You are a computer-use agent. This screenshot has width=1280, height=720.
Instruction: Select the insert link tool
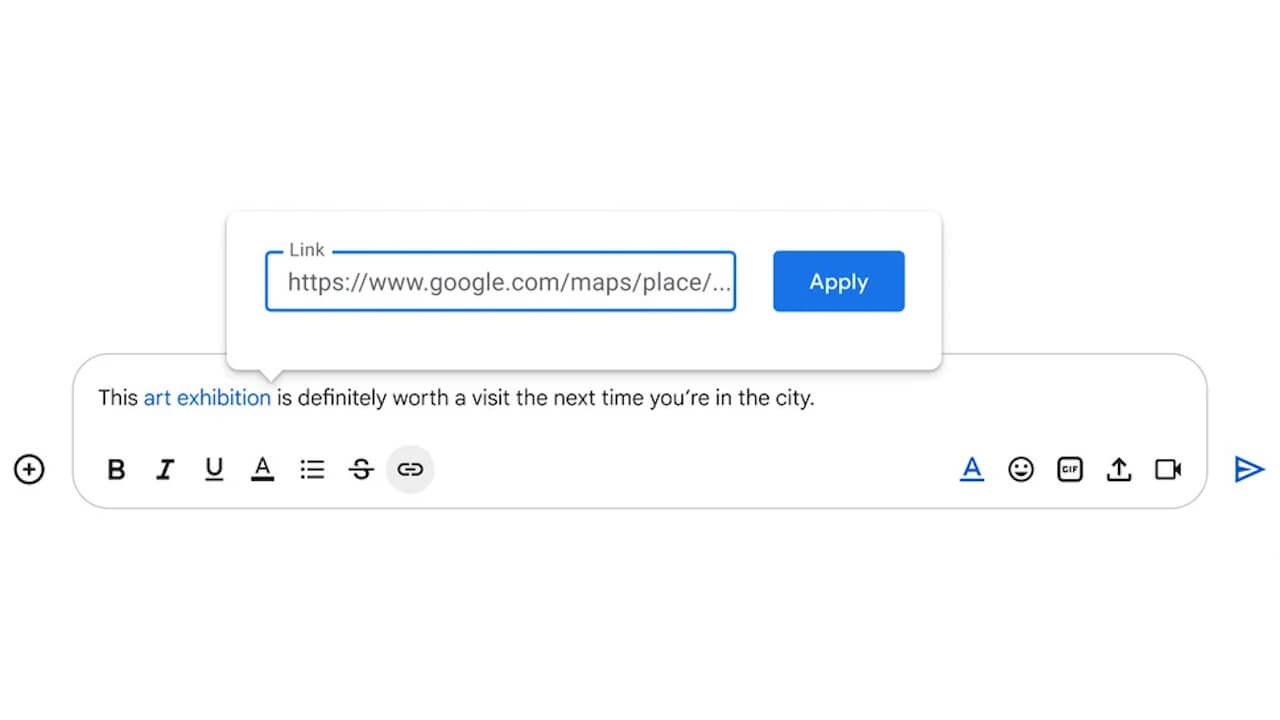410,469
